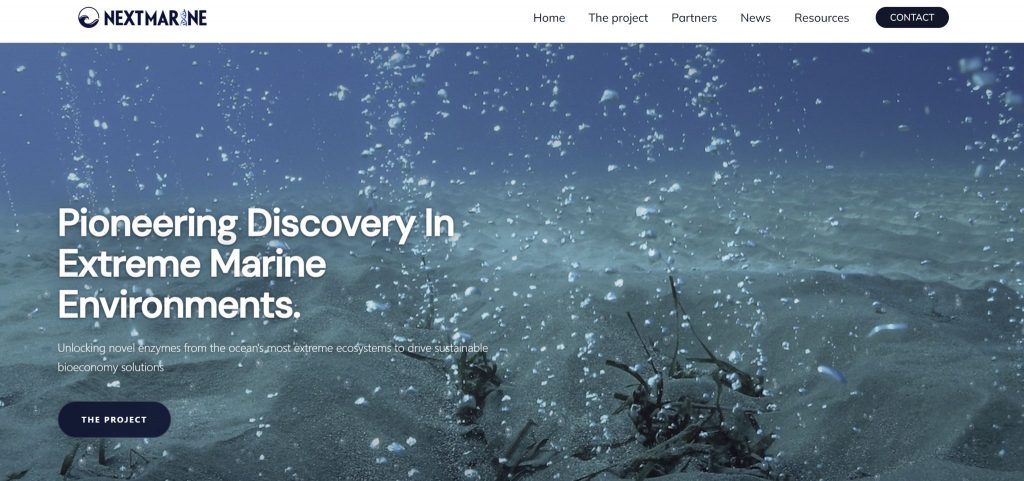Click the small blue fish shape on the seabed
Screen dimensions: 1024x481
tap(832, 374)
